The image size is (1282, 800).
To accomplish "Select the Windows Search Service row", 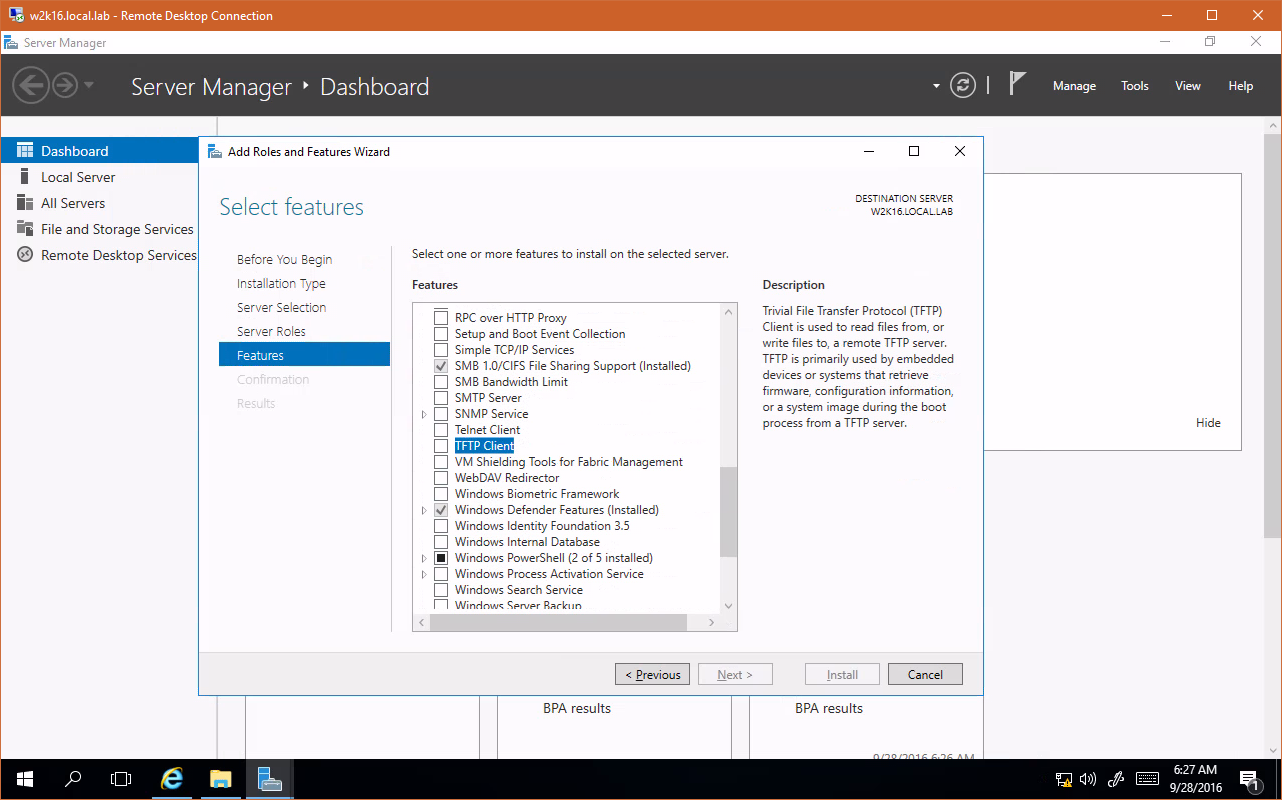I will 518,590.
